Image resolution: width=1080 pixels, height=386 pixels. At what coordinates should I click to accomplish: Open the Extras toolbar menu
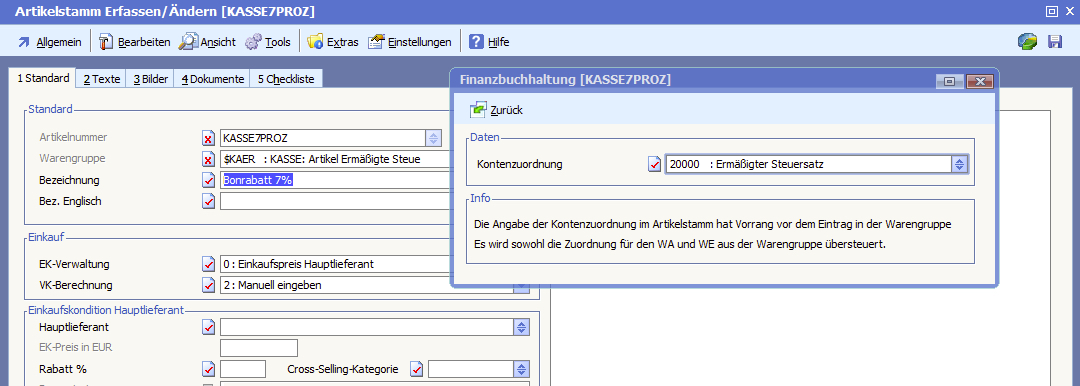[333, 42]
